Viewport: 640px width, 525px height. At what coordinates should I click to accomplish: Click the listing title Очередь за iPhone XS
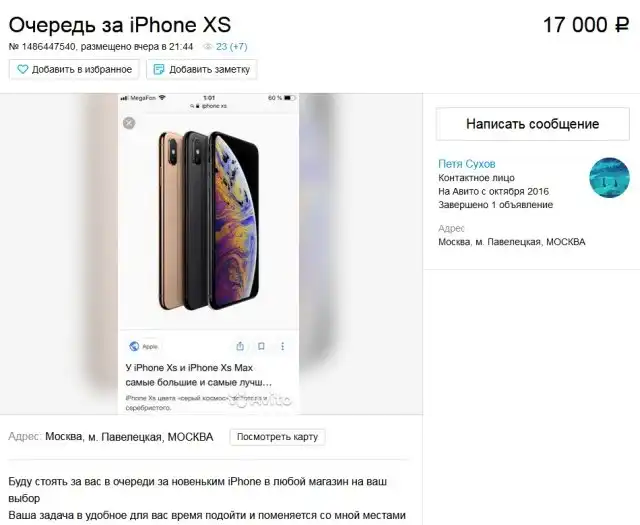tap(120, 25)
